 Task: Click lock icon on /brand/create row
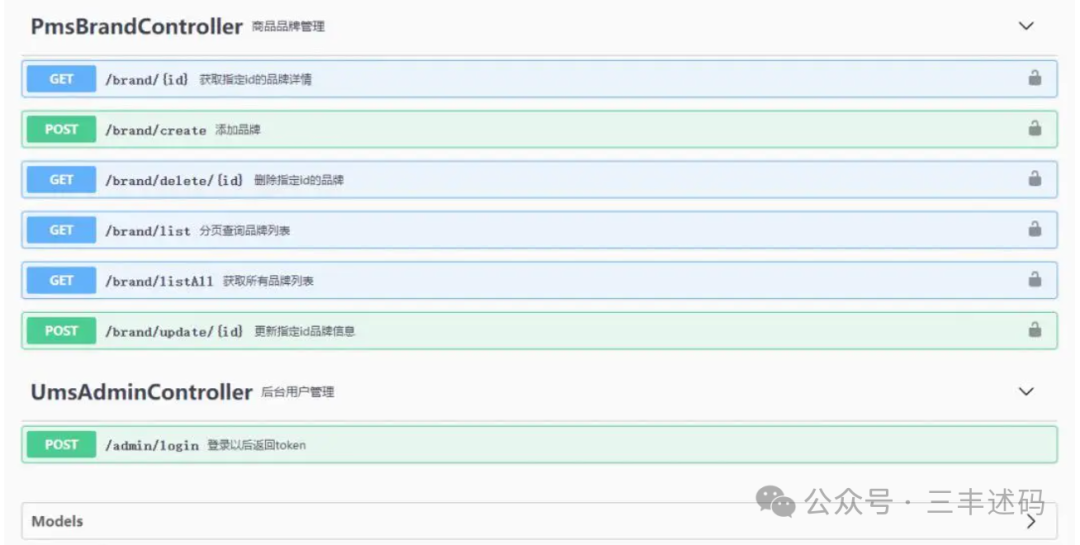pos(1035,128)
